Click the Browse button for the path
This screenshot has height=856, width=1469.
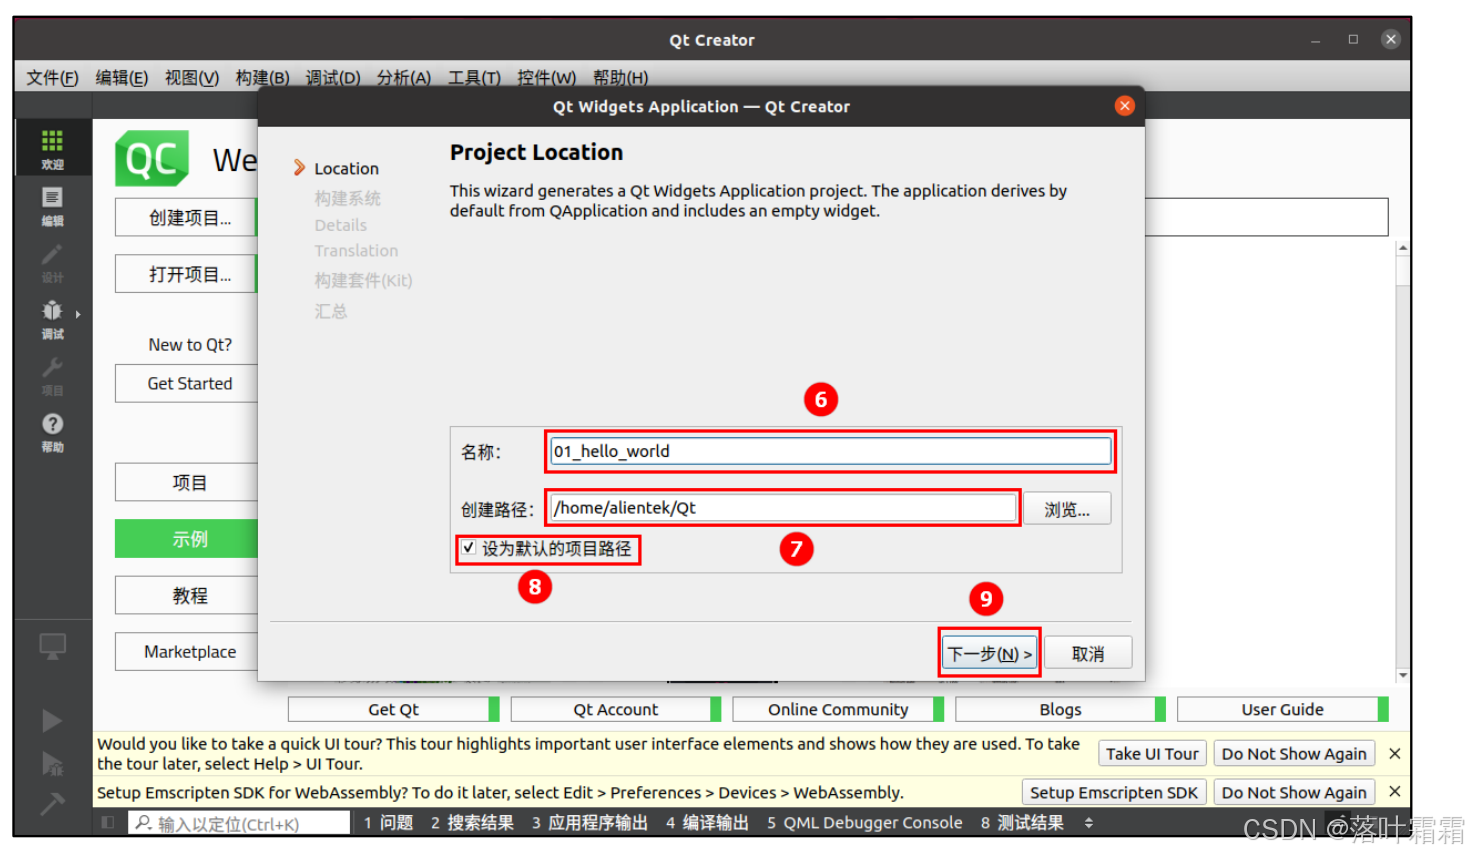pyautogui.click(x=1067, y=509)
